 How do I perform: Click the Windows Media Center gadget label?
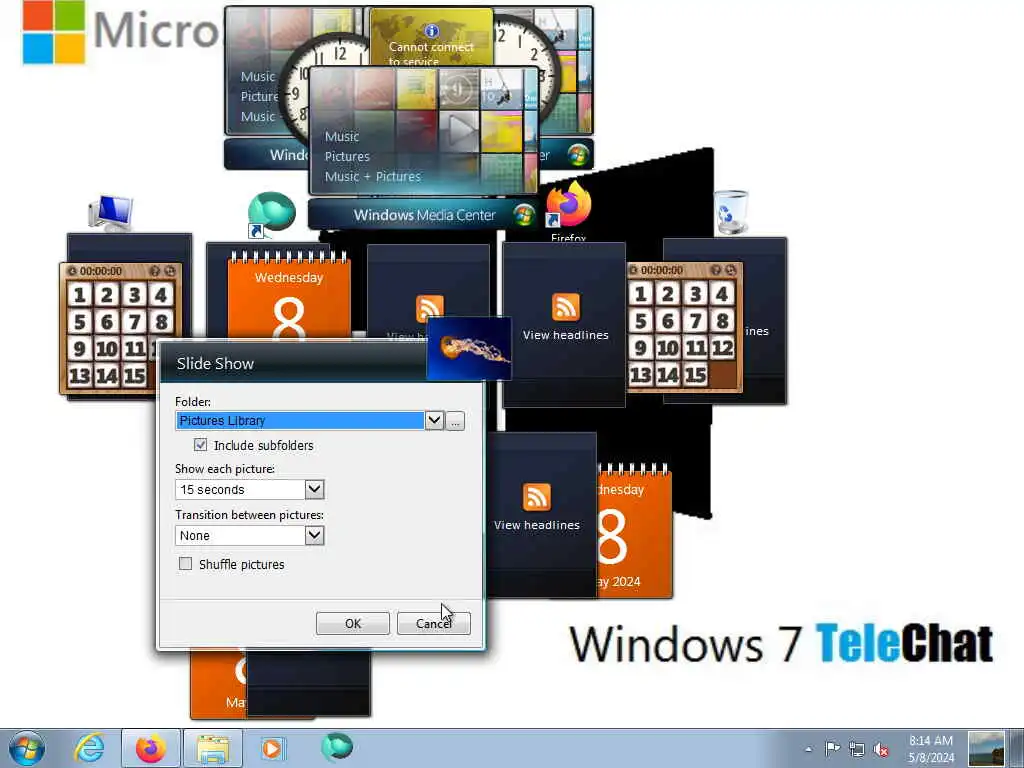pyautogui.click(x=424, y=215)
